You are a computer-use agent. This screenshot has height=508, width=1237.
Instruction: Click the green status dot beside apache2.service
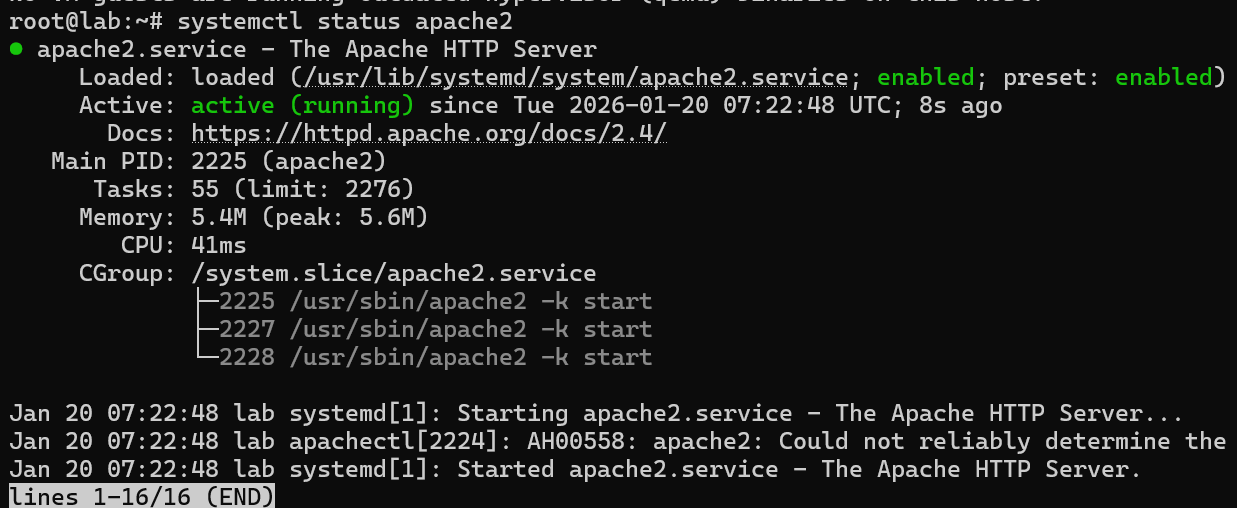tap(16, 49)
